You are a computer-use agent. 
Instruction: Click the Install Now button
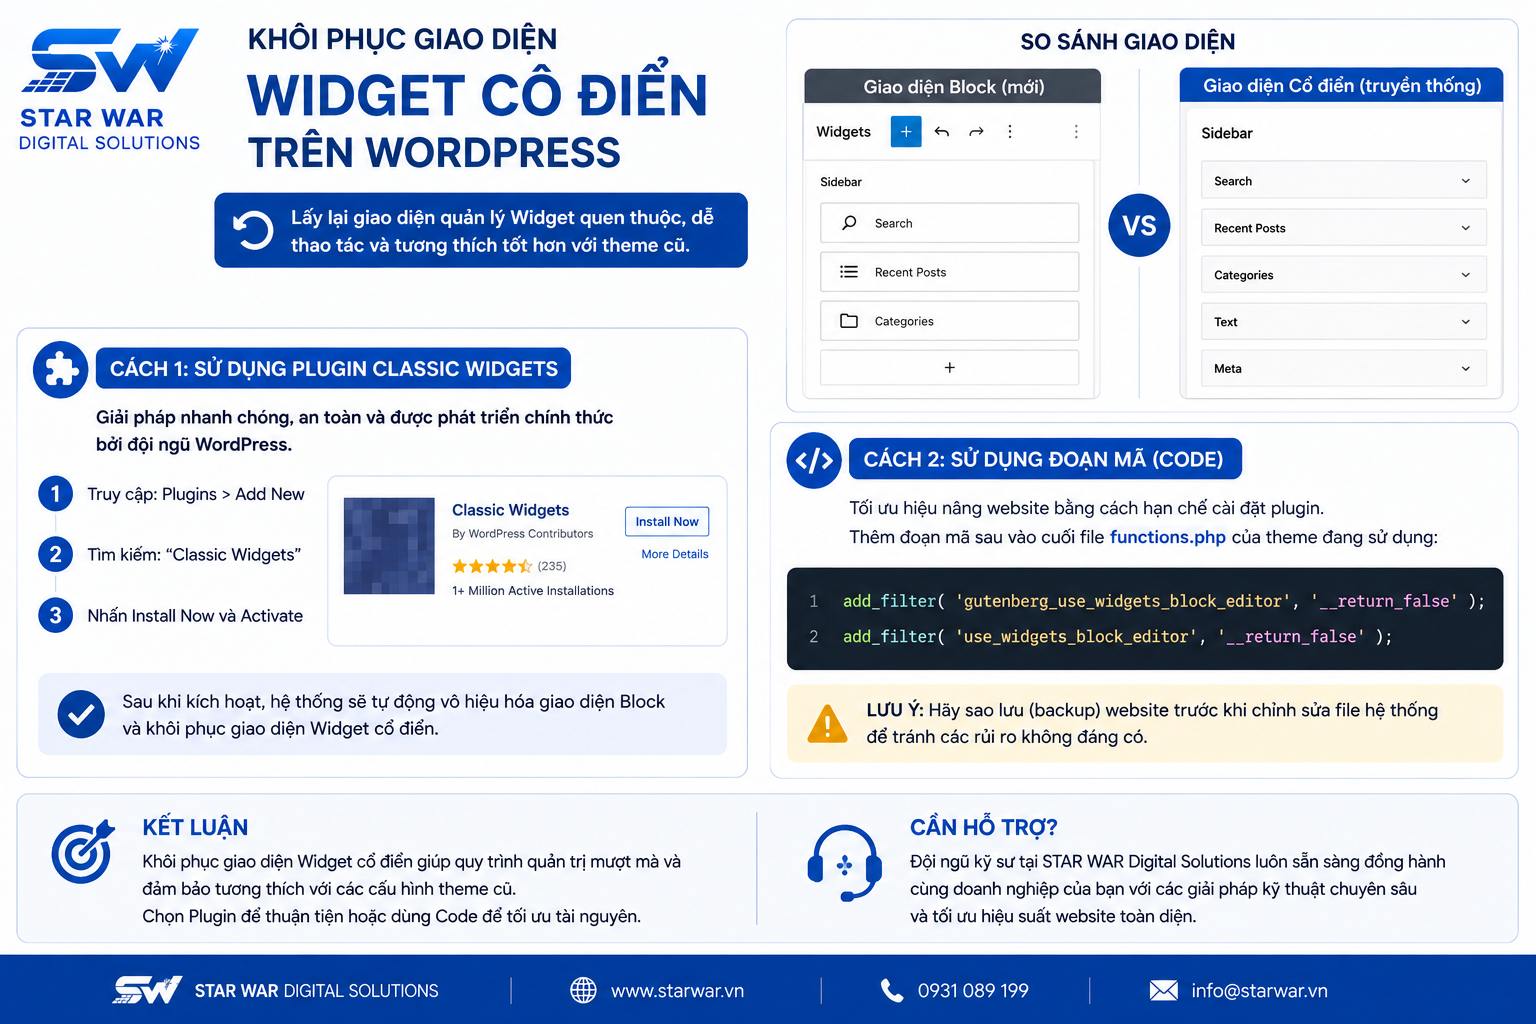667,522
